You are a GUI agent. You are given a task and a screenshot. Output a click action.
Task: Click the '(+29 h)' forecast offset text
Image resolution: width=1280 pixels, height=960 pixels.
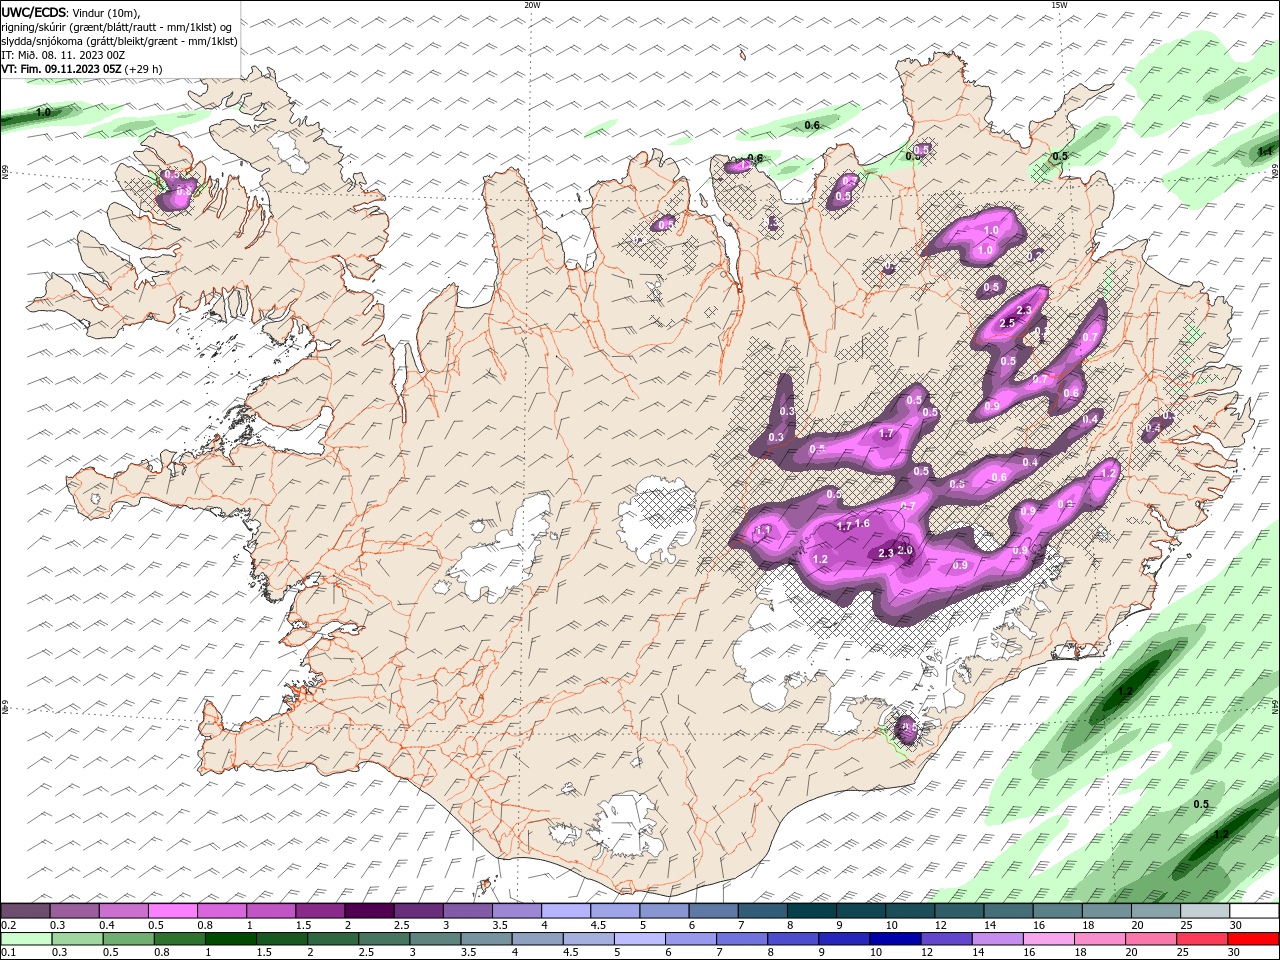pyautogui.click(x=144, y=69)
